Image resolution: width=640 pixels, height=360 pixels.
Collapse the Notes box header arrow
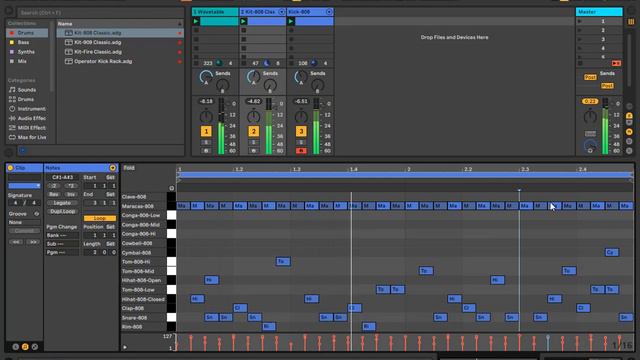coord(113,168)
